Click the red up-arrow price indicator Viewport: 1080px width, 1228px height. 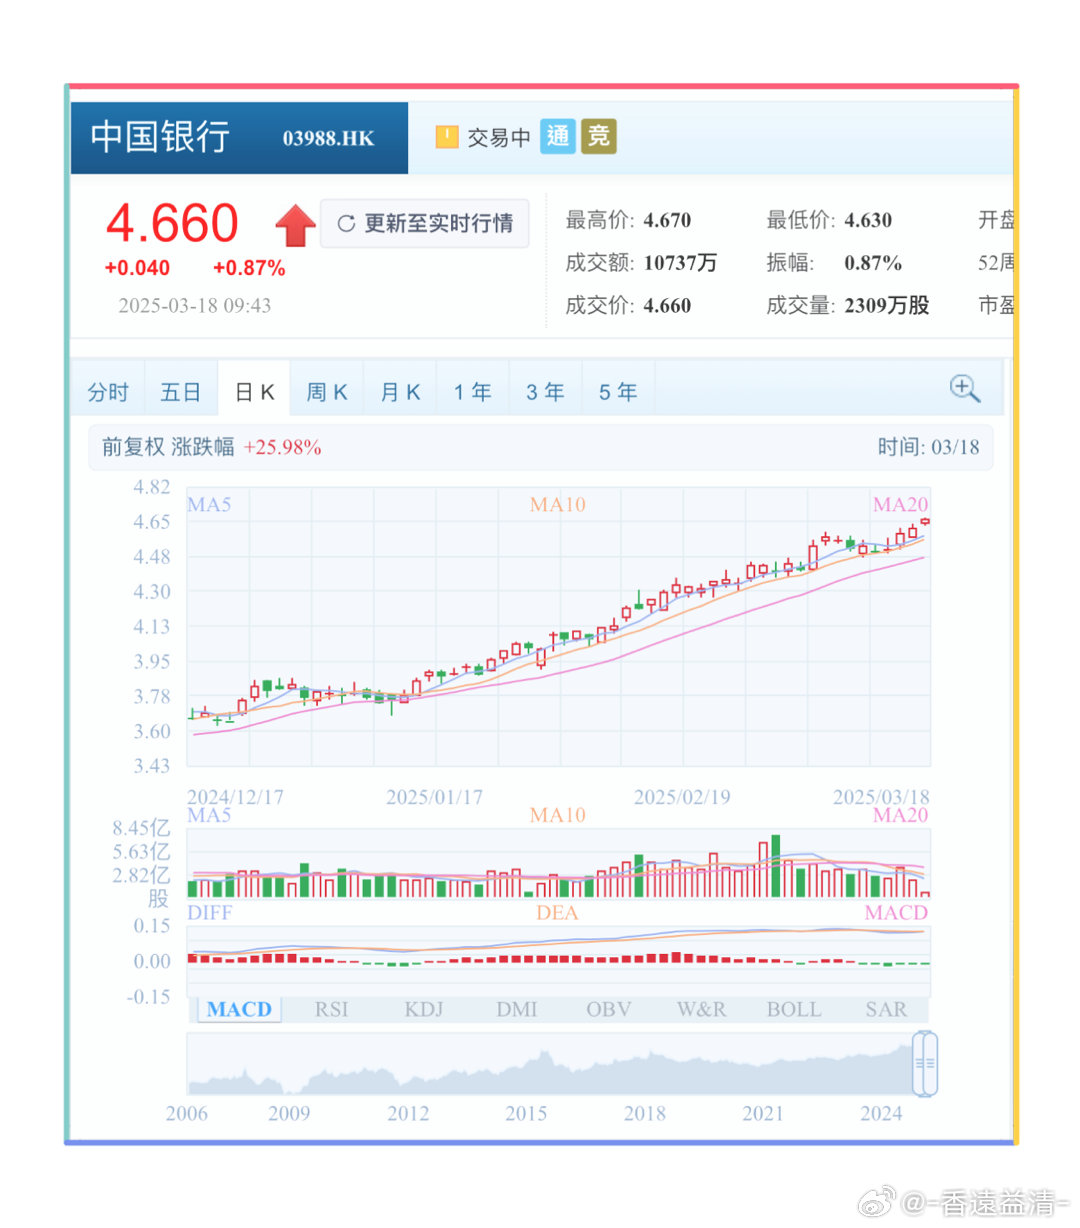coord(295,225)
